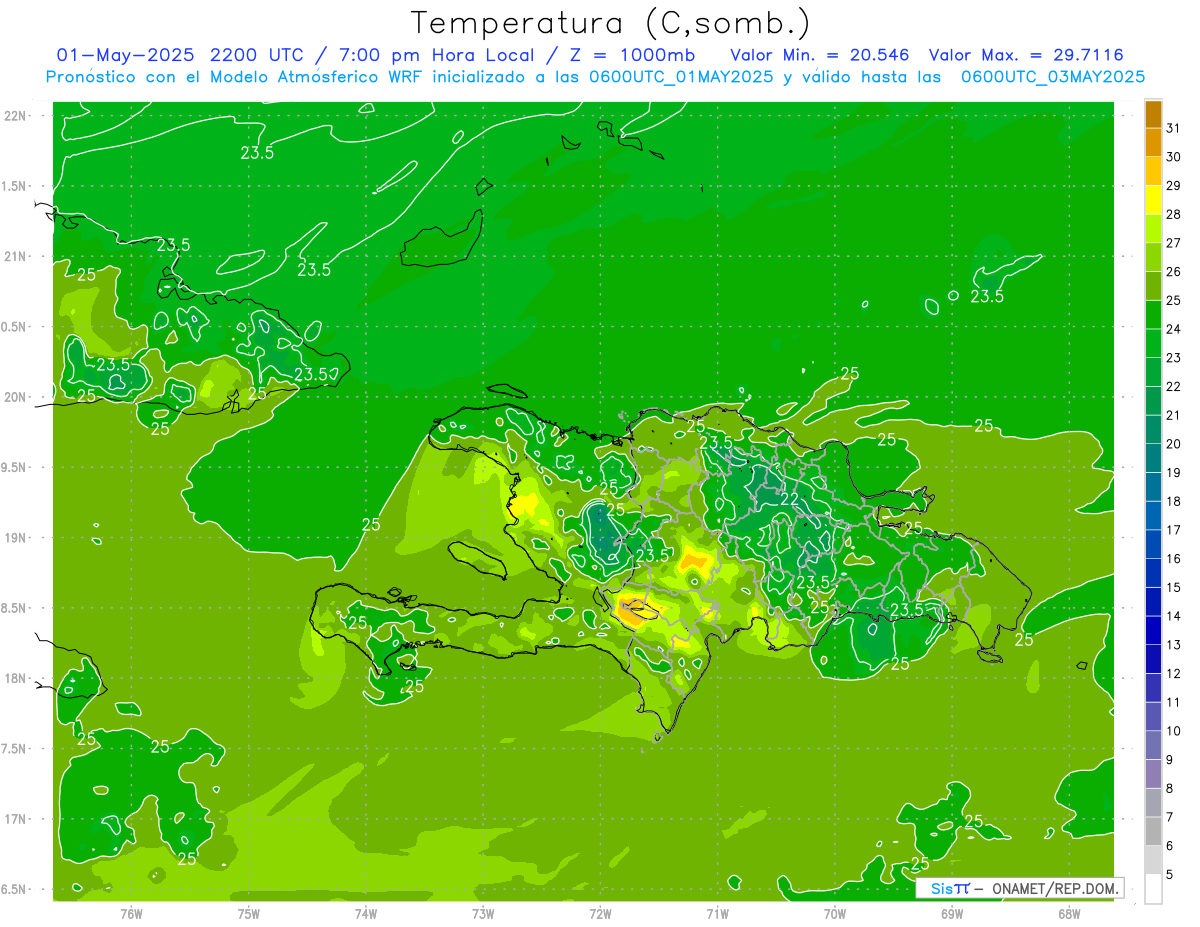Screen dimensions: 1200x927
Task: Click the 68W longitude axis label
Action: pos(1069,913)
